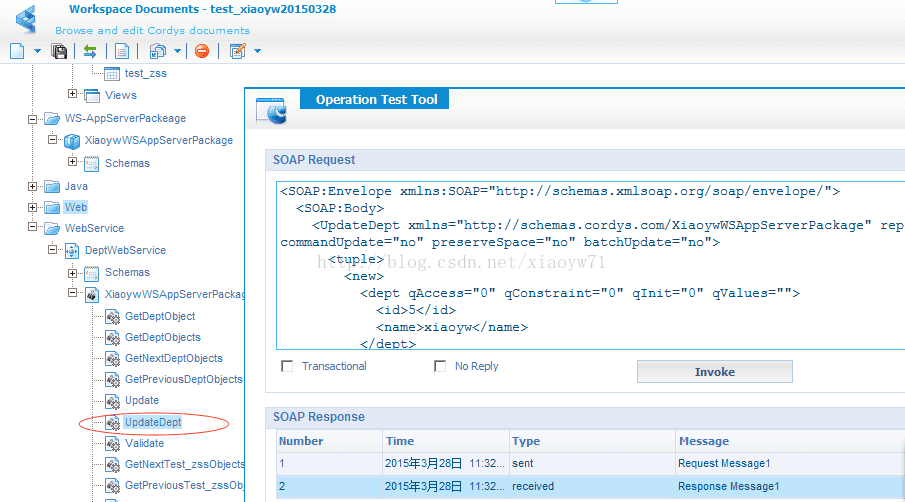Select the Request Message1 row
905x502 pixels.
click(590, 463)
